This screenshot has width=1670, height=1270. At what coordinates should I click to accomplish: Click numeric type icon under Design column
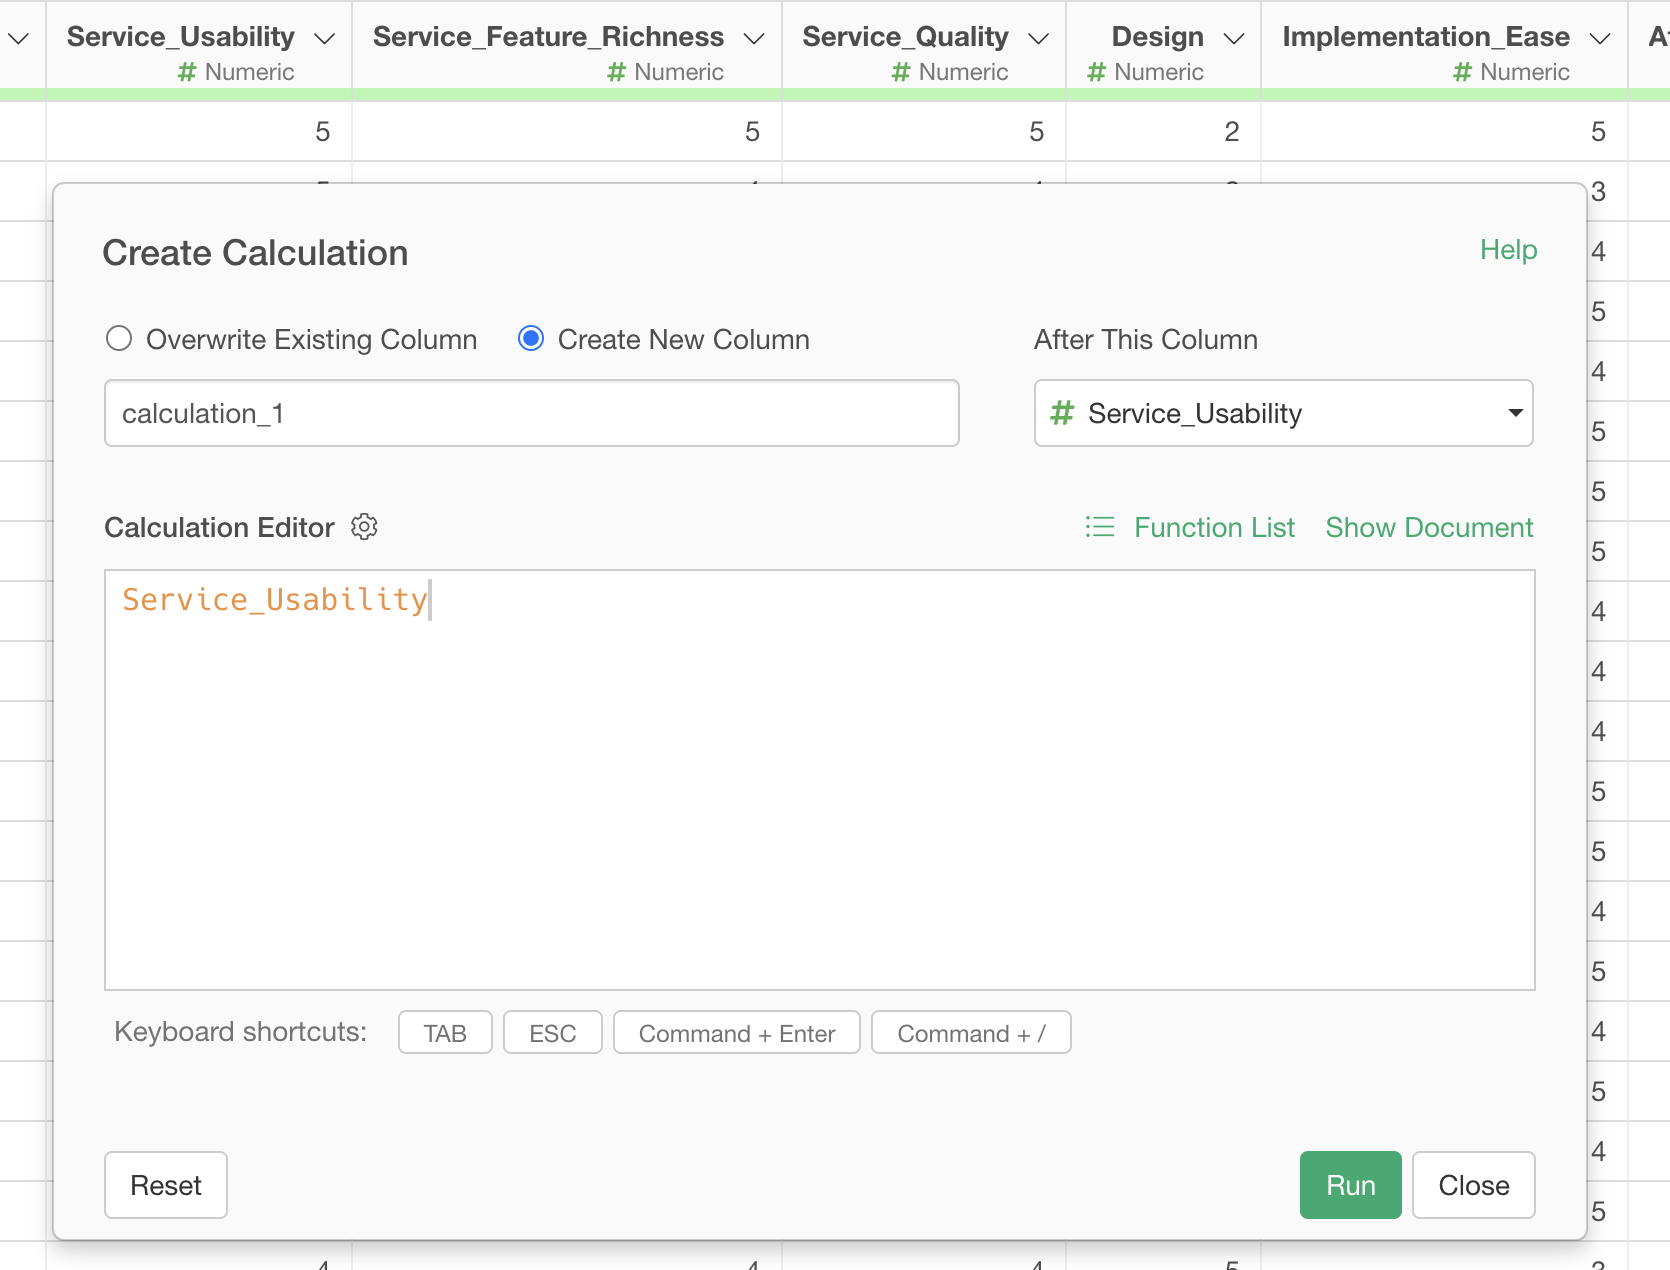pyautogui.click(x=1097, y=72)
